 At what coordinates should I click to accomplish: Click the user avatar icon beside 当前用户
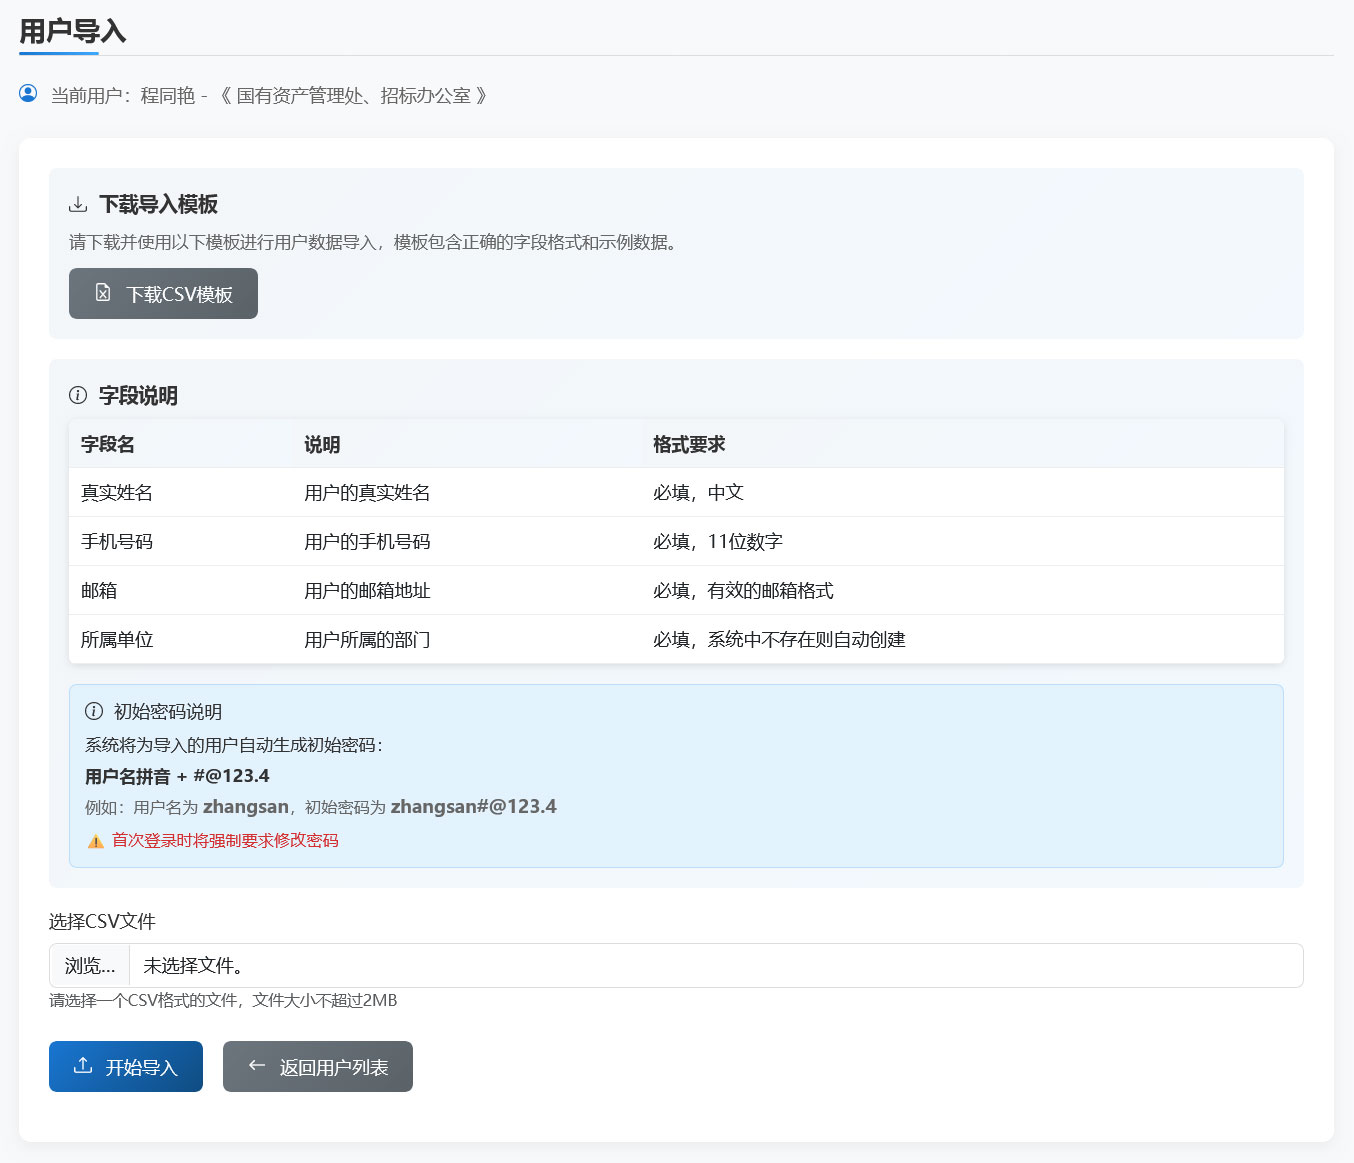[x=27, y=93]
